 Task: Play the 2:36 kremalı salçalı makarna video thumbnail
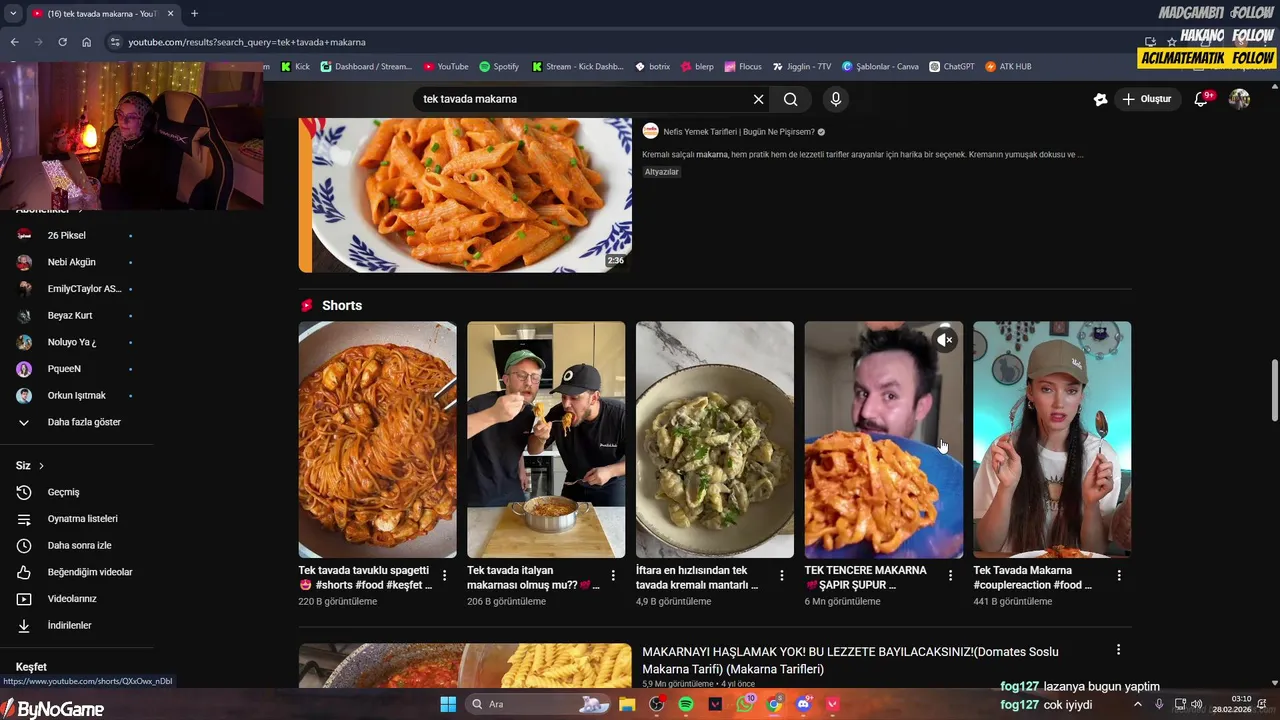[465, 195]
